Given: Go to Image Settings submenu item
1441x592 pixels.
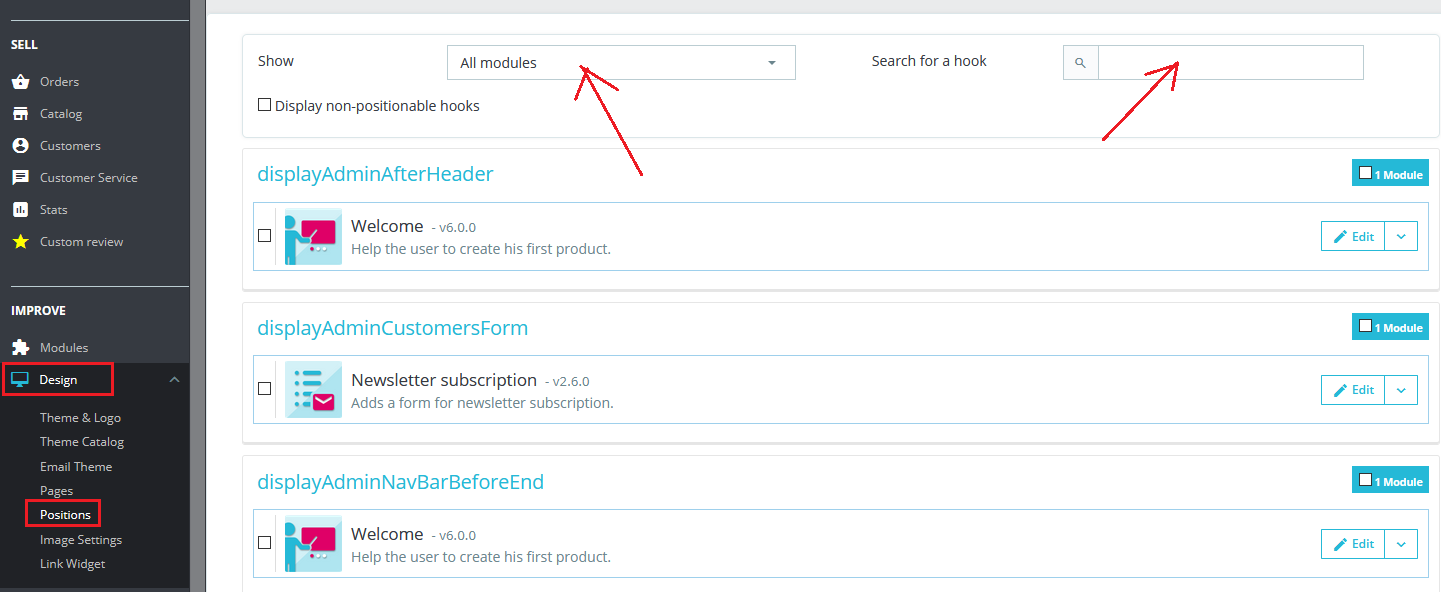Looking at the screenshot, I should coord(81,540).
